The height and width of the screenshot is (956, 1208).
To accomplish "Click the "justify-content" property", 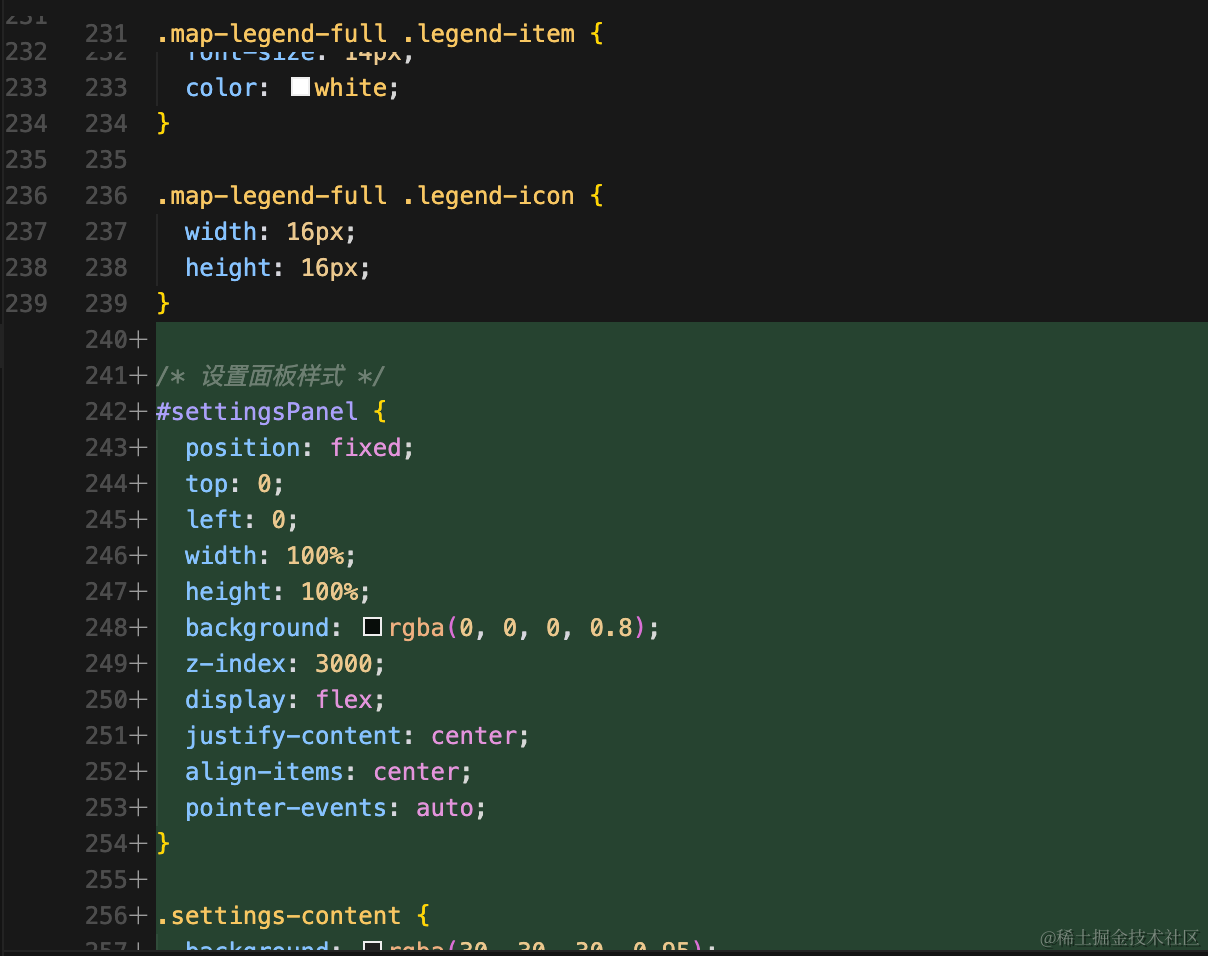I will pyautogui.click(x=293, y=735).
